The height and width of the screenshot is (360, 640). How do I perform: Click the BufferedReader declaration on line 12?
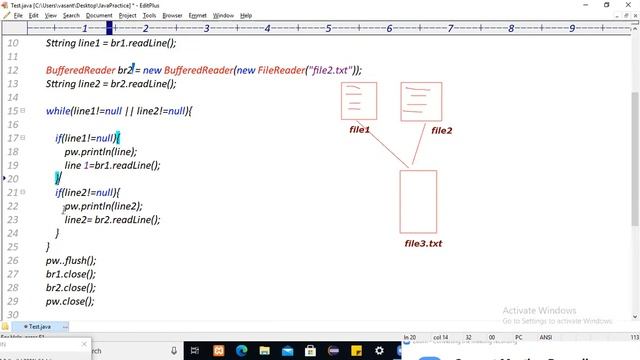[204, 70]
